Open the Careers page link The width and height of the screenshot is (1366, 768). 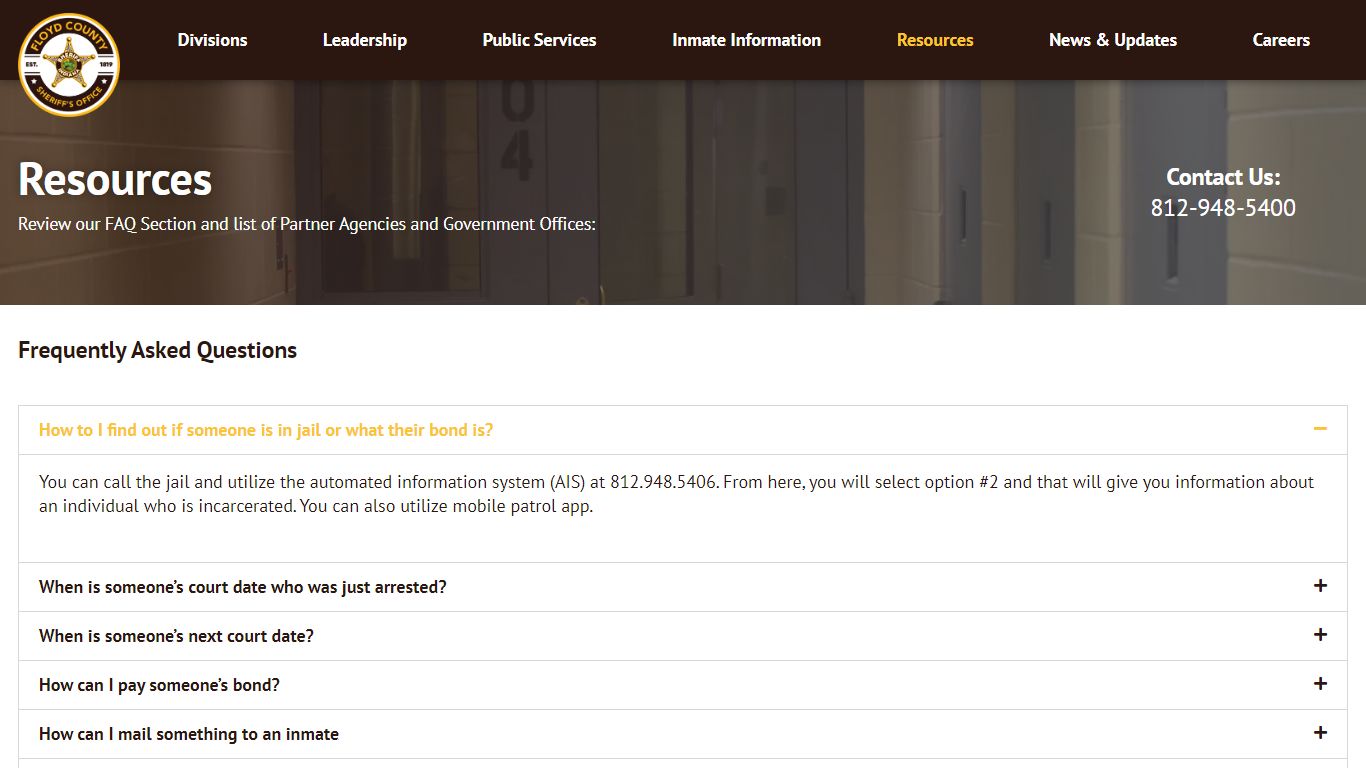1280,40
